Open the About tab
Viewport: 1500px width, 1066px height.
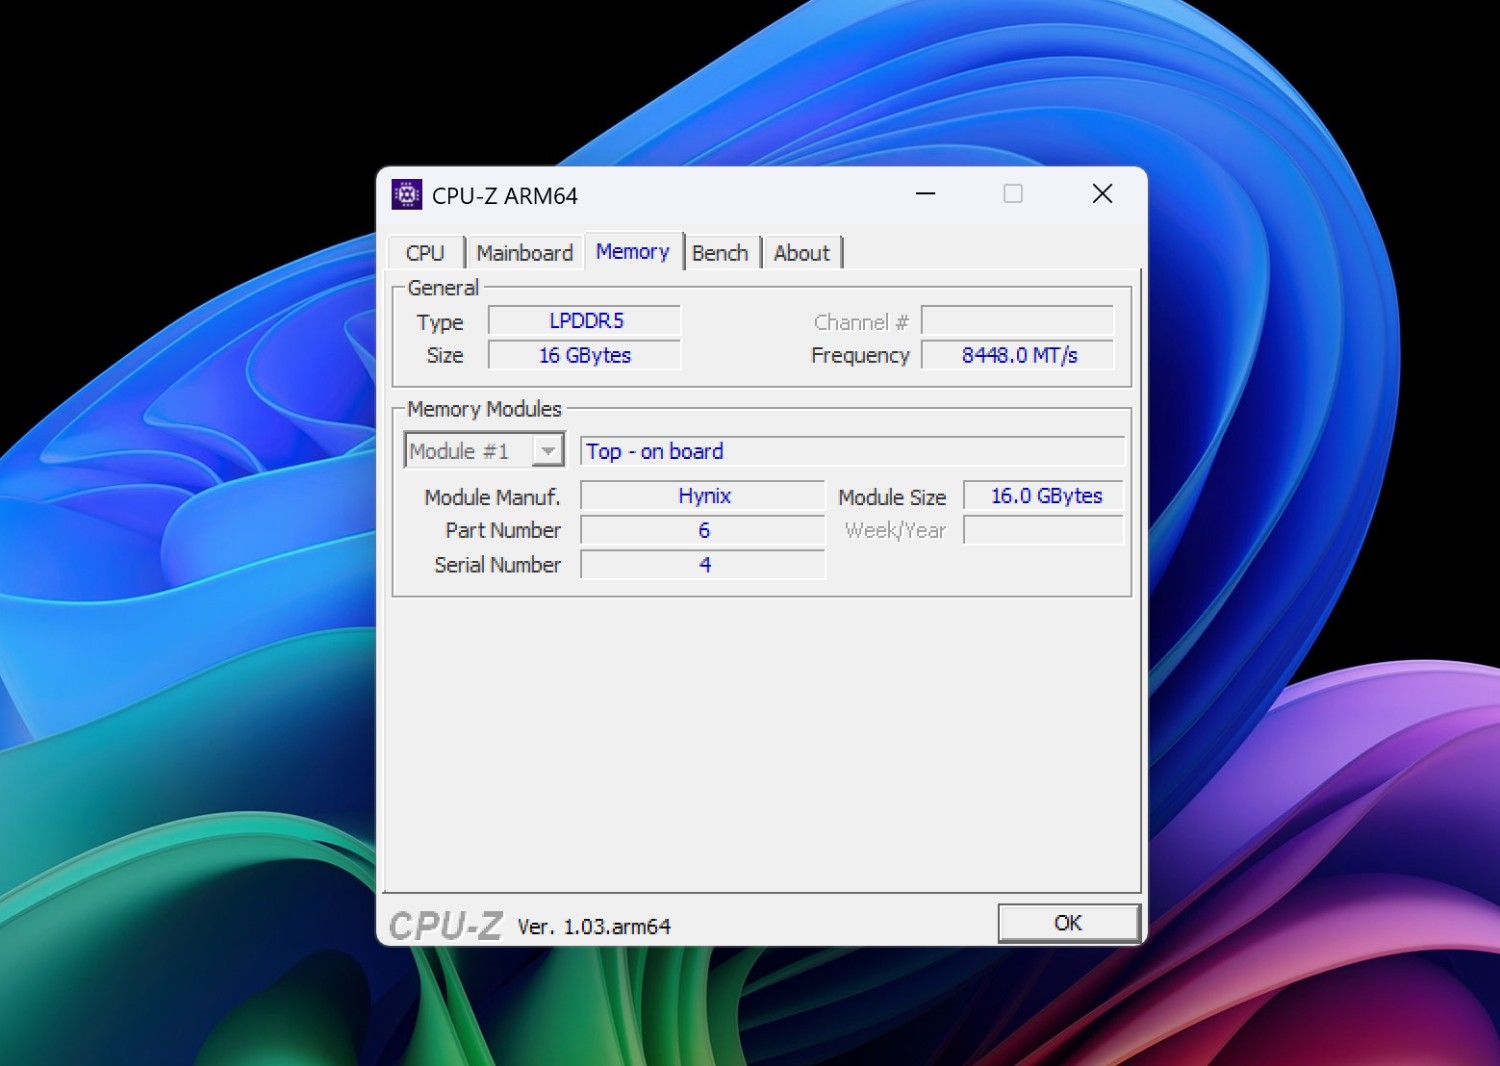pyautogui.click(x=802, y=253)
